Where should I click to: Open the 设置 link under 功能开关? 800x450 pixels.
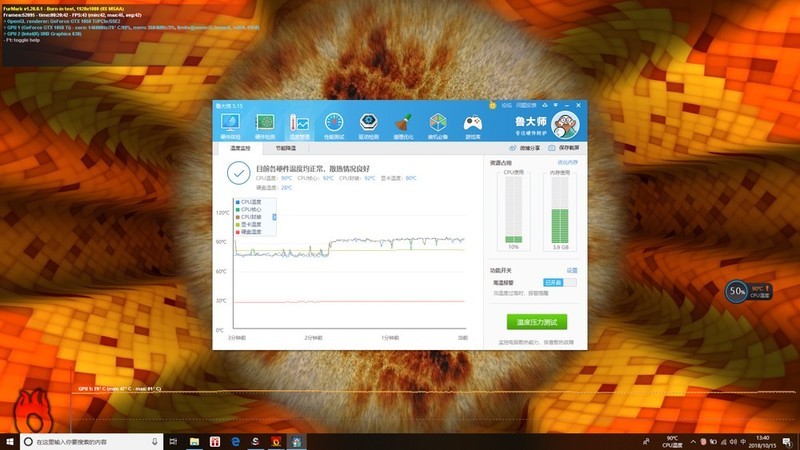[572, 270]
